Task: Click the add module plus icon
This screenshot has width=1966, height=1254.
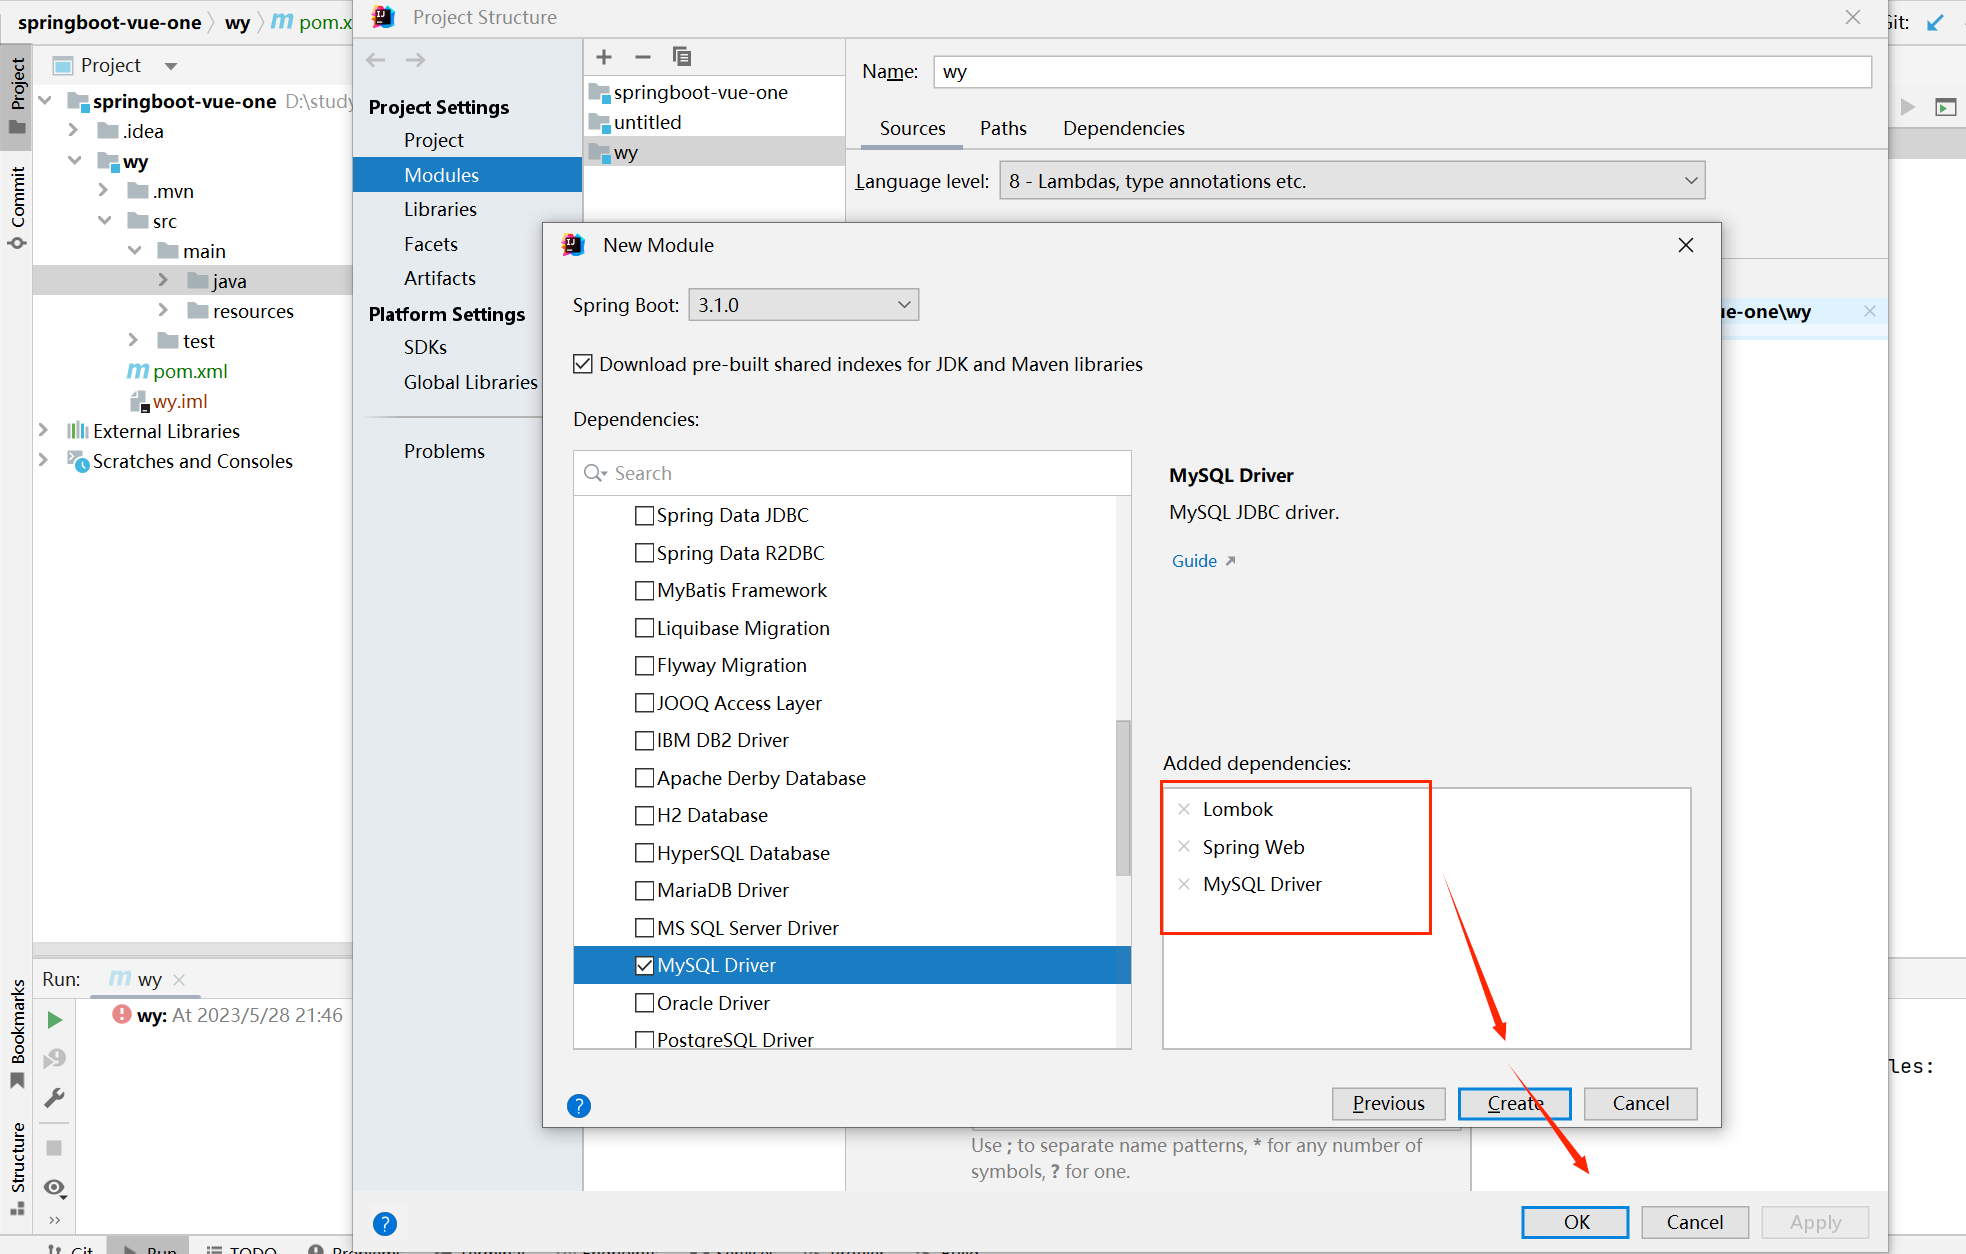Action: tap(604, 57)
